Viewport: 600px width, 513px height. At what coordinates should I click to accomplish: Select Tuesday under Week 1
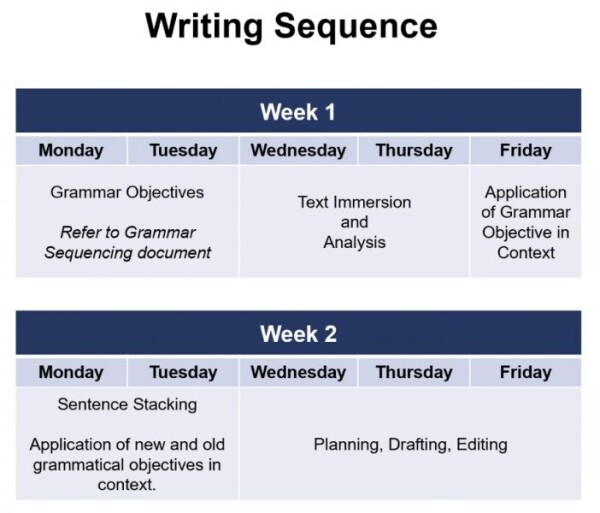coord(183,151)
